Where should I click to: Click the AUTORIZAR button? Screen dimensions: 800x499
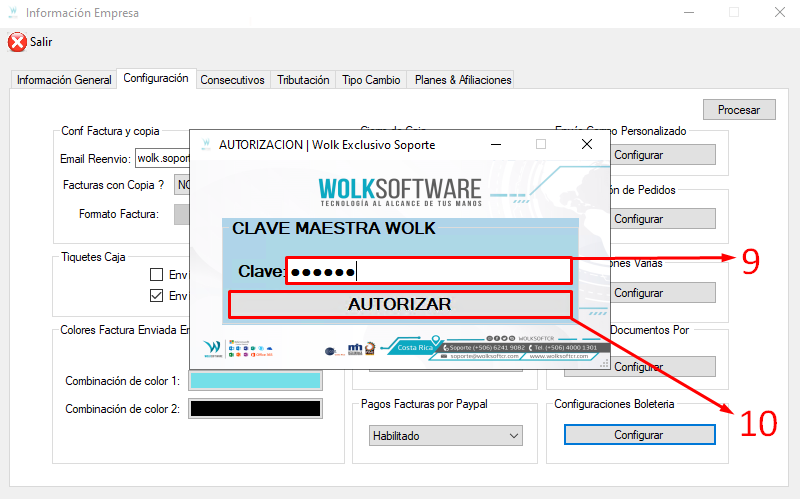pos(400,304)
